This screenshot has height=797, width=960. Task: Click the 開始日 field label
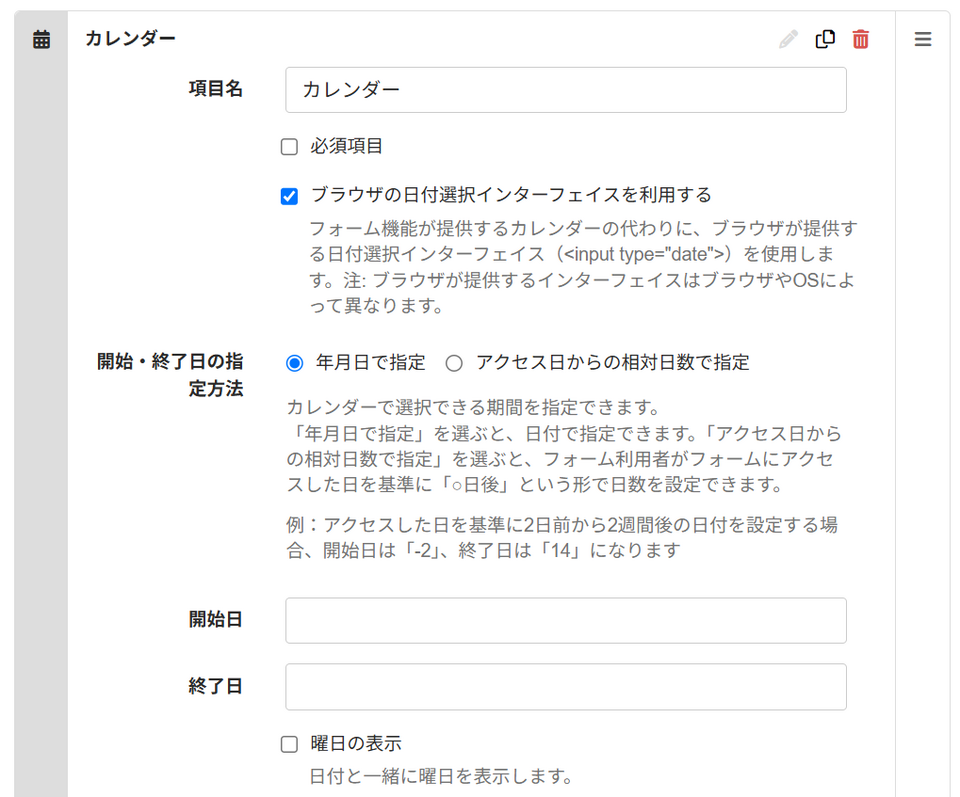[216, 619]
